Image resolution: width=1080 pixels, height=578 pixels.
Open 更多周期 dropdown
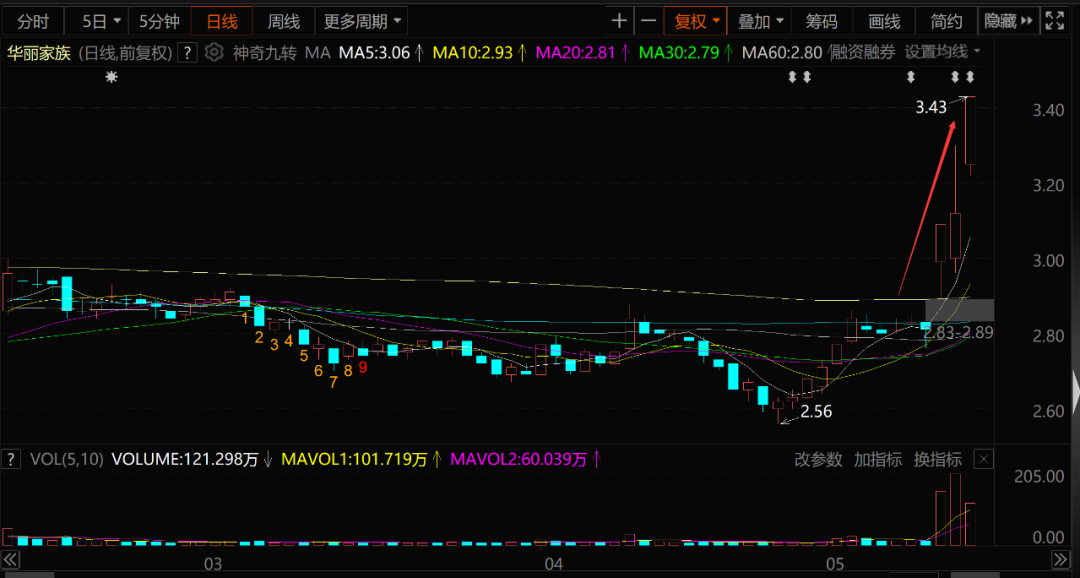(362, 21)
